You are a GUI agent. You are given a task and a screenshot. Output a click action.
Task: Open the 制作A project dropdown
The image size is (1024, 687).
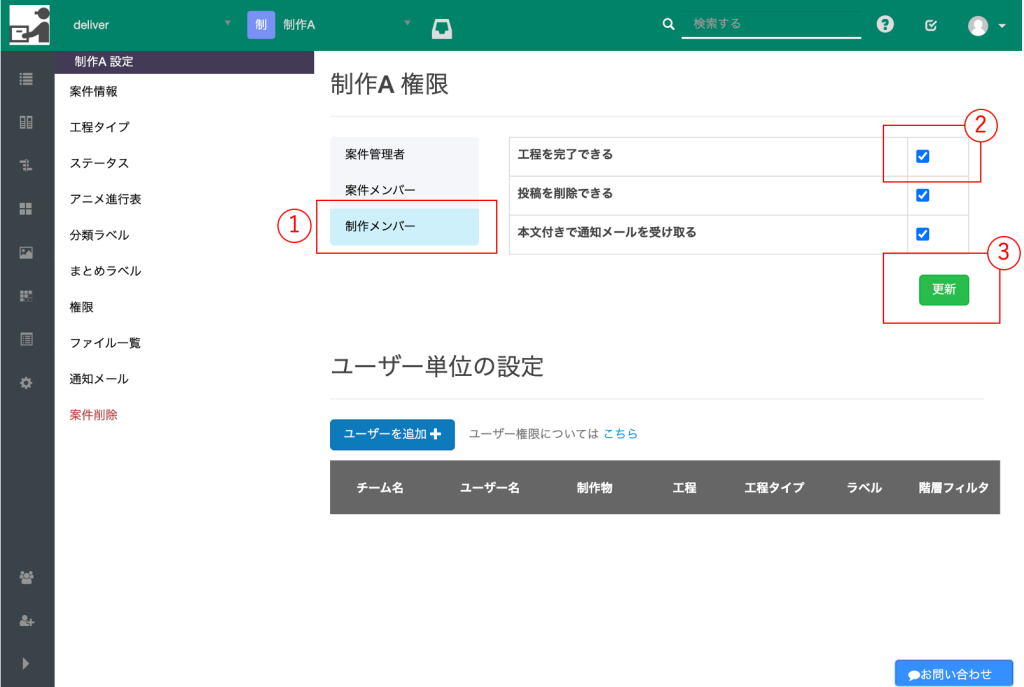pyautogui.click(x=346, y=25)
